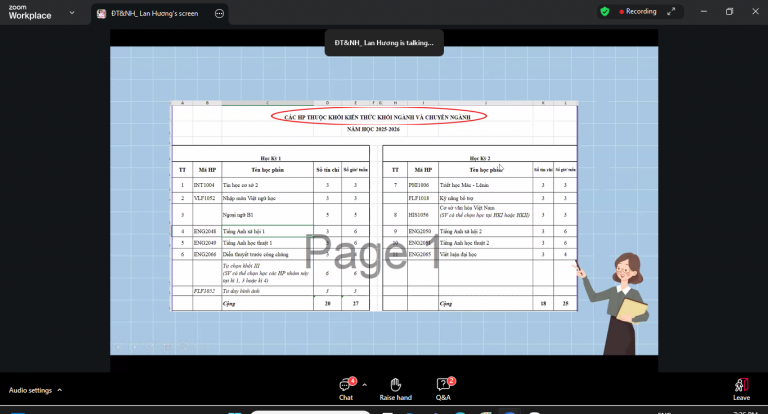Click the green encryption shield icon
The height and width of the screenshot is (414, 768).
click(x=605, y=11)
